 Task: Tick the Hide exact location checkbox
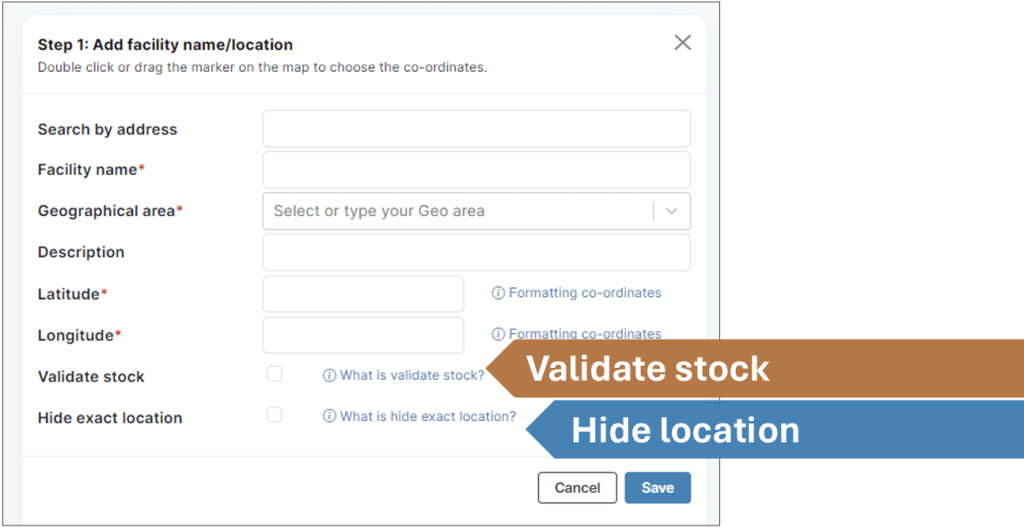[x=274, y=415]
